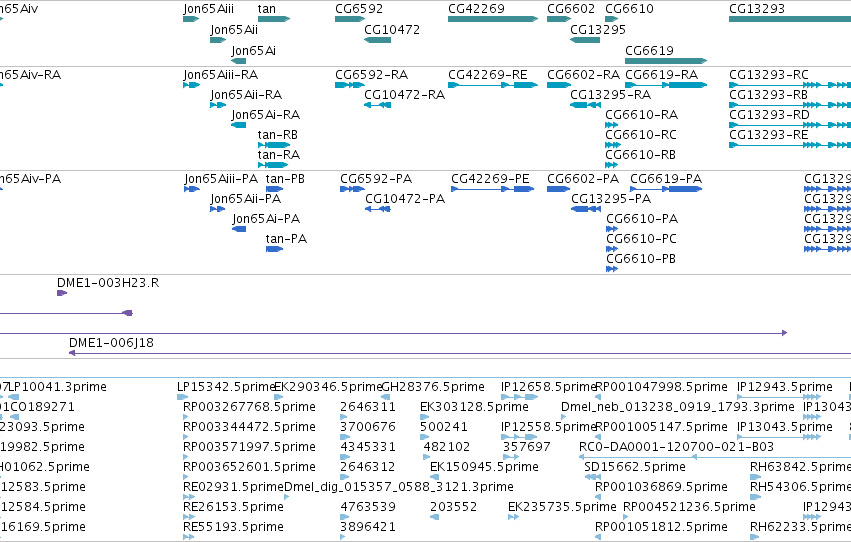Select the CG6610 gene label
Viewport: 851px width, 542px height.
629,9
